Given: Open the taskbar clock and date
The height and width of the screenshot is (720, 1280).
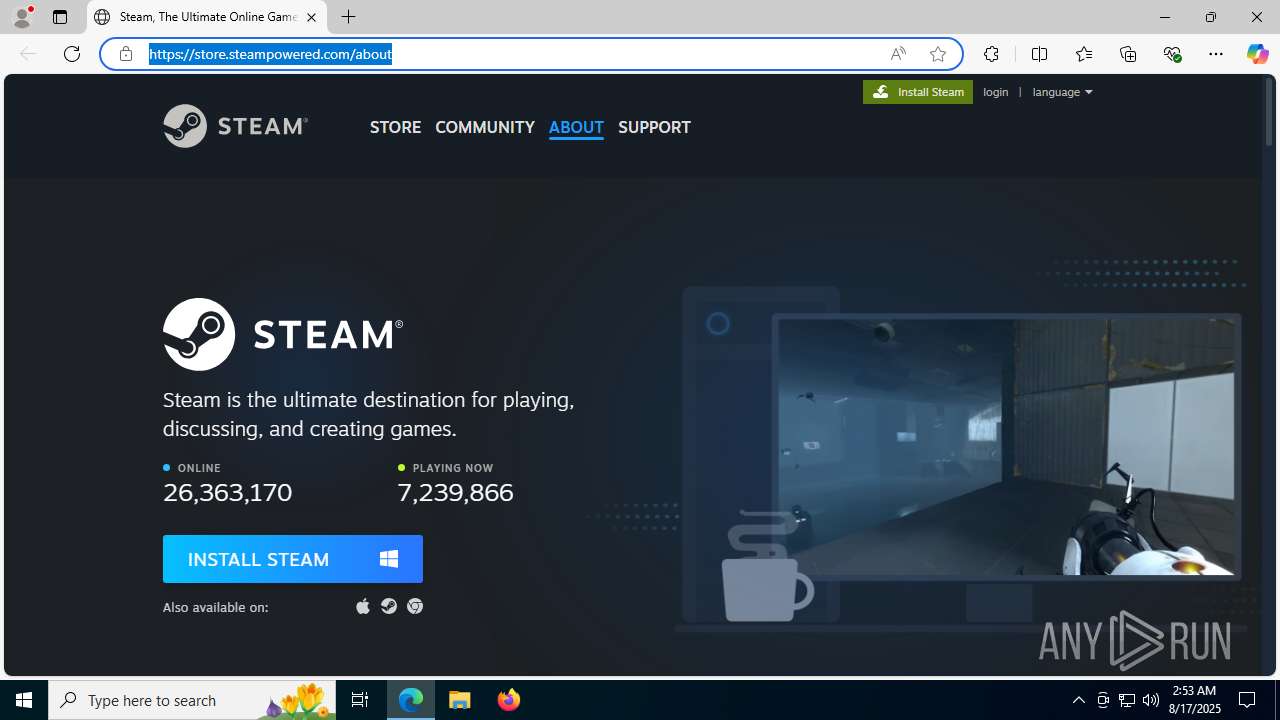Looking at the screenshot, I should pos(1195,700).
